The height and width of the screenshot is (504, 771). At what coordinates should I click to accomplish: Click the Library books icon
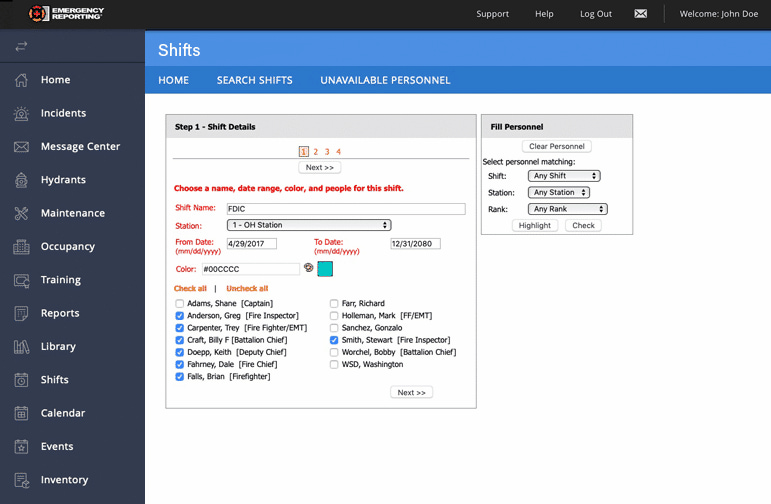click(x=21, y=347)
